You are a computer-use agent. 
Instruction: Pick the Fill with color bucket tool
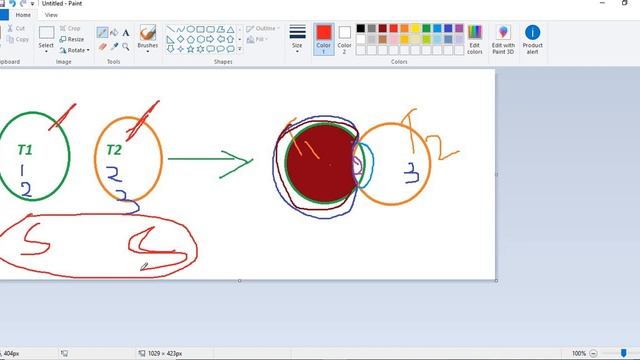pyautogui.click(x=114, y=33)
